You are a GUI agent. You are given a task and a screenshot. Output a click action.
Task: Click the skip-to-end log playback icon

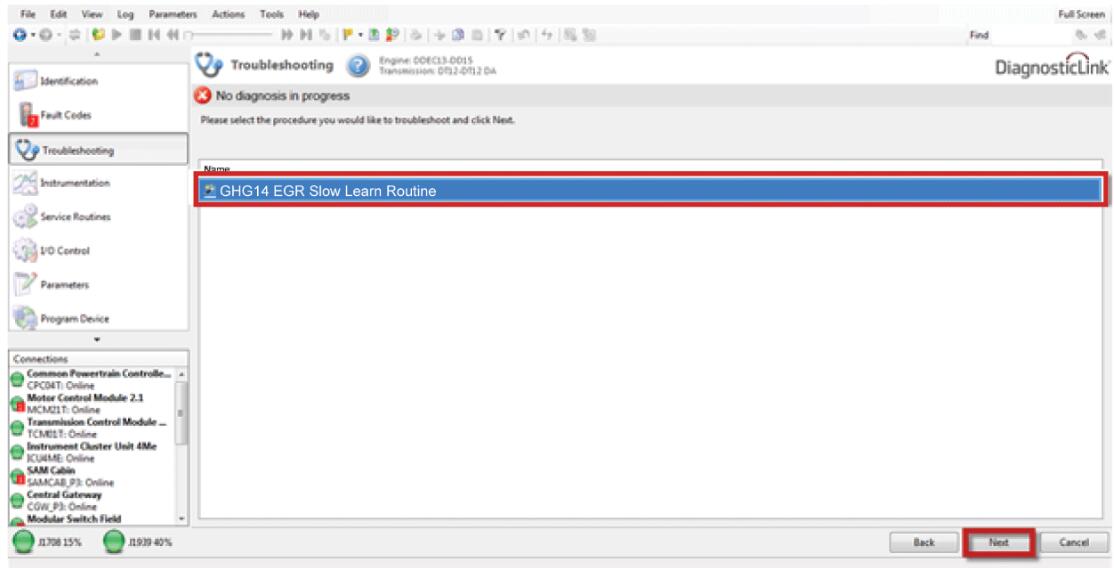[x=305, y=35]
